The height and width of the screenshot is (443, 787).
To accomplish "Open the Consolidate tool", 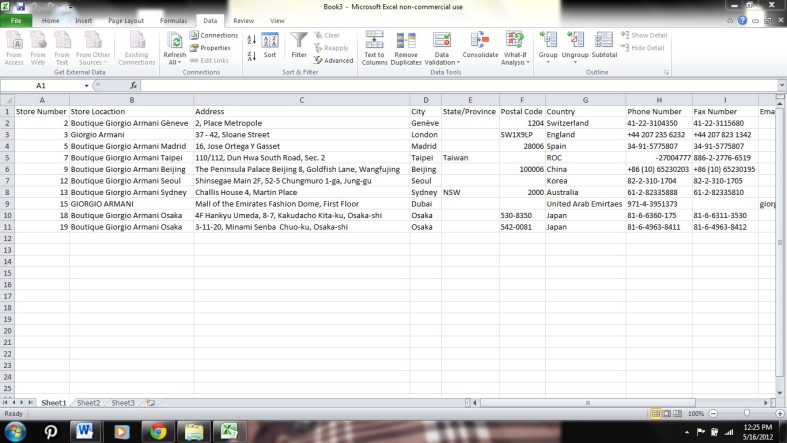I will coord(480,45).
